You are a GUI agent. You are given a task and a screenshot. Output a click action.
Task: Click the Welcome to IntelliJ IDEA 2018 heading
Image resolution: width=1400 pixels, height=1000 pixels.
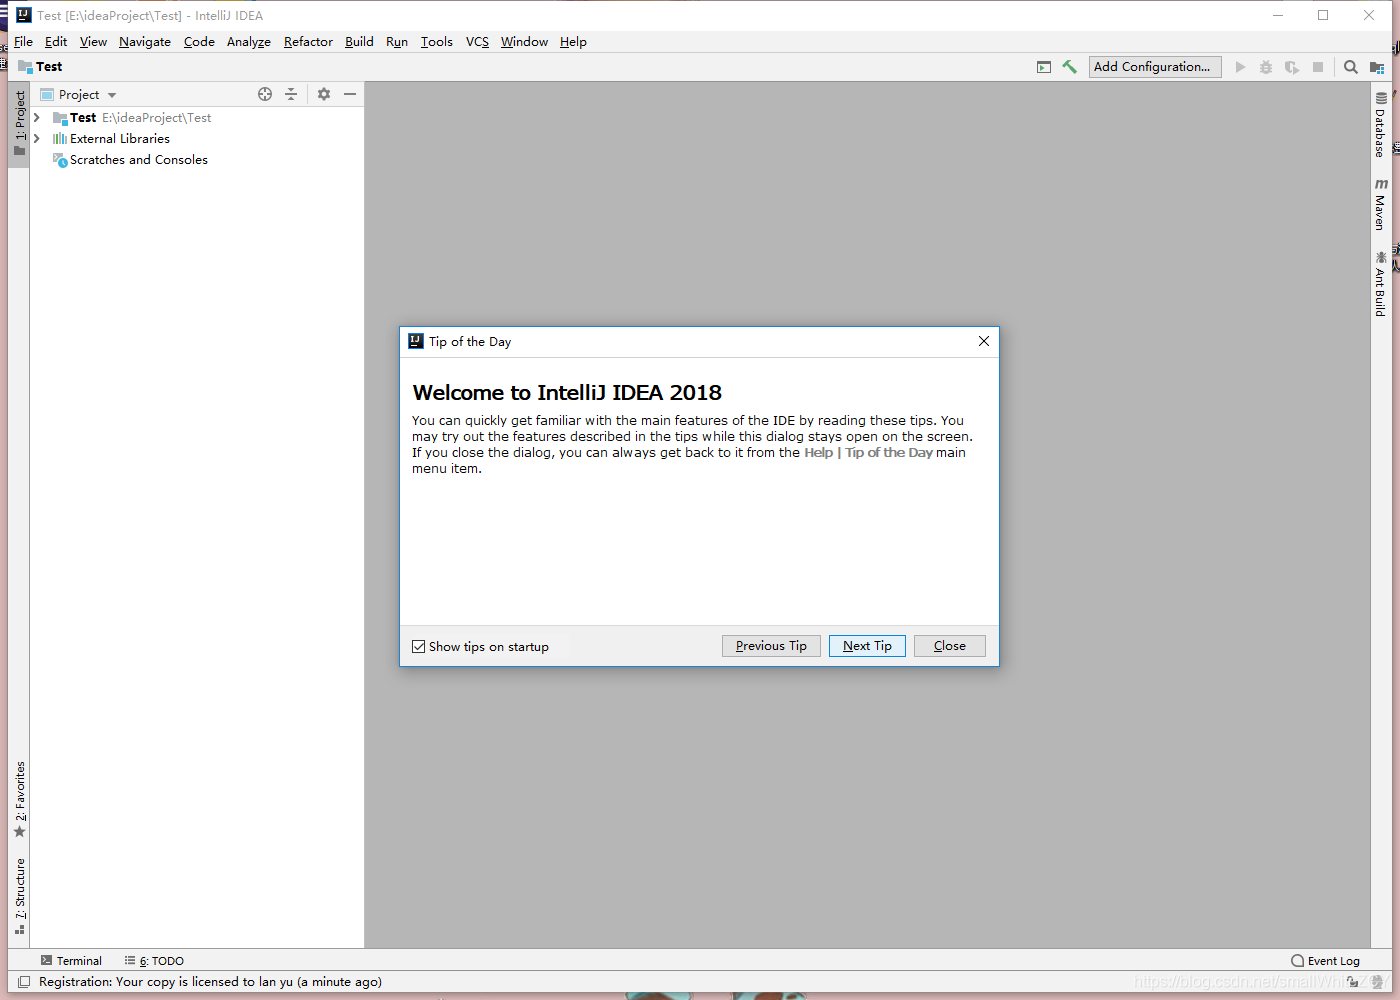click(567, 393)
